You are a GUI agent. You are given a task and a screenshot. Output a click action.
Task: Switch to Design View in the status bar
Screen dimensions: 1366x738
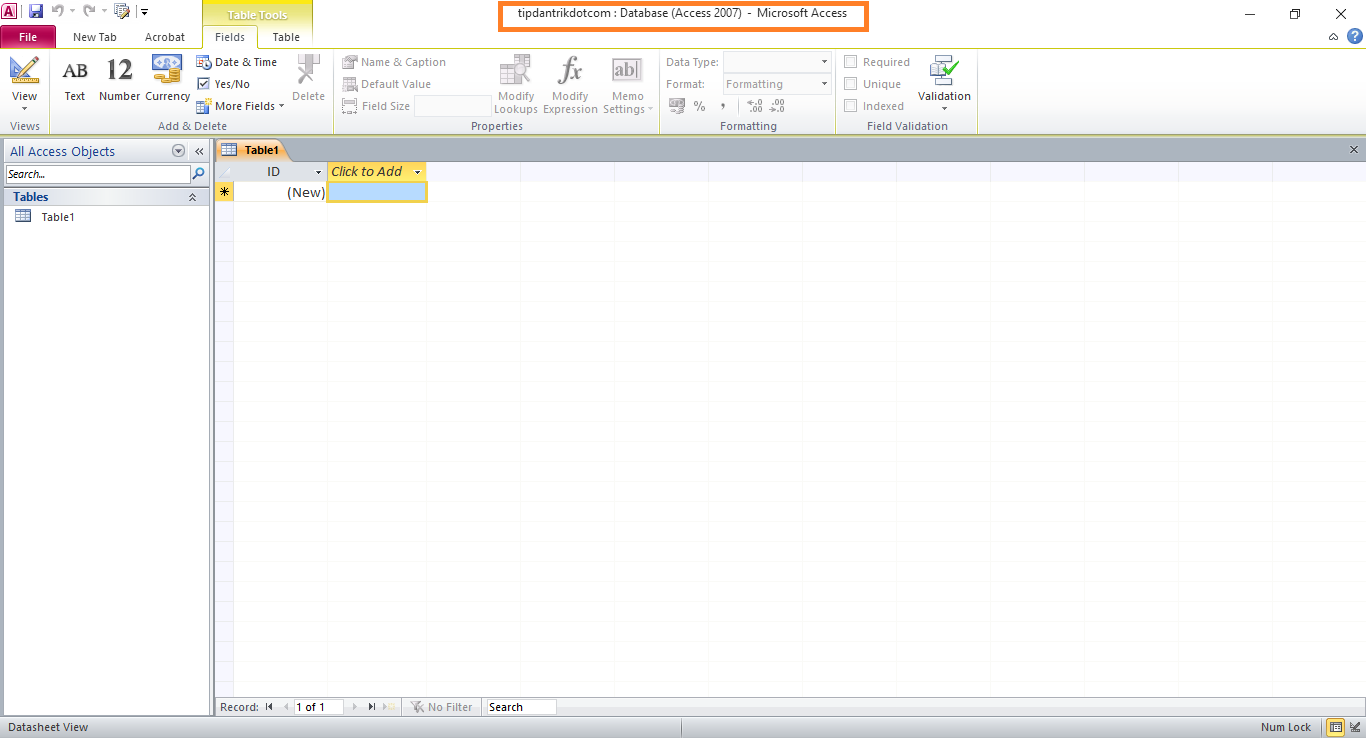[1354, 727]
